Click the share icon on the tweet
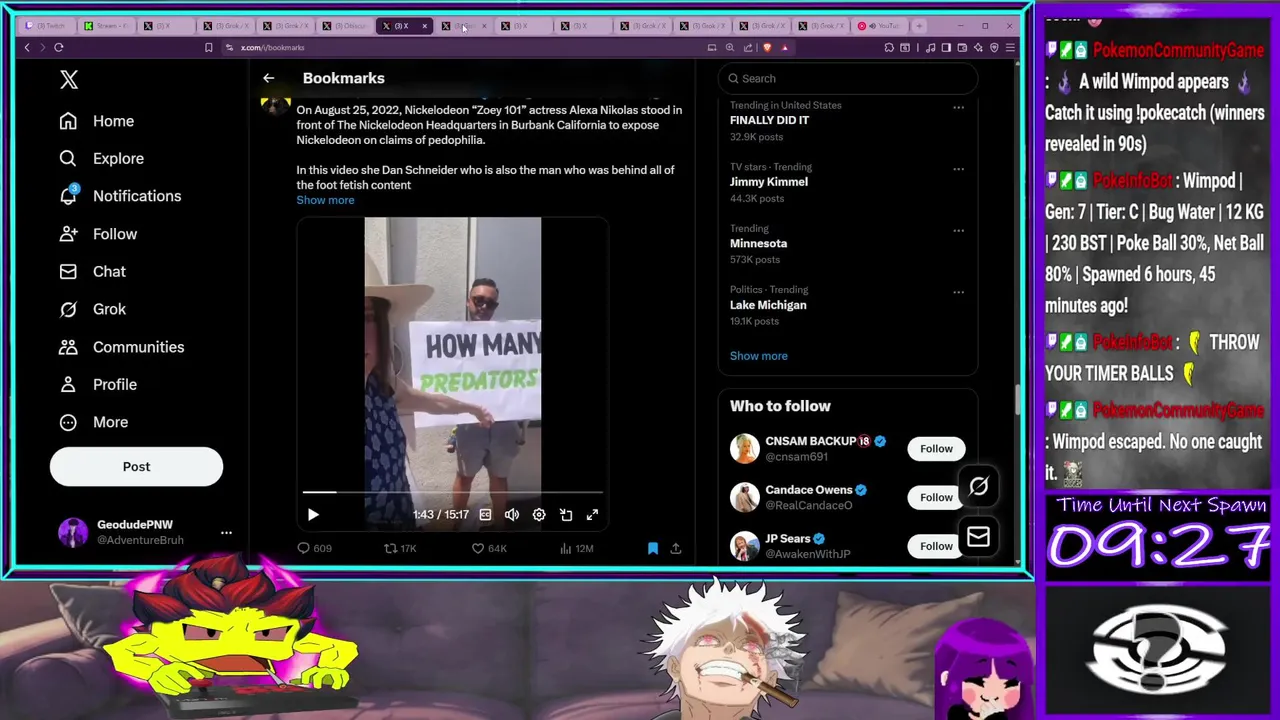1280x720 pixels. pyautogui.click(x=676, y=548)
